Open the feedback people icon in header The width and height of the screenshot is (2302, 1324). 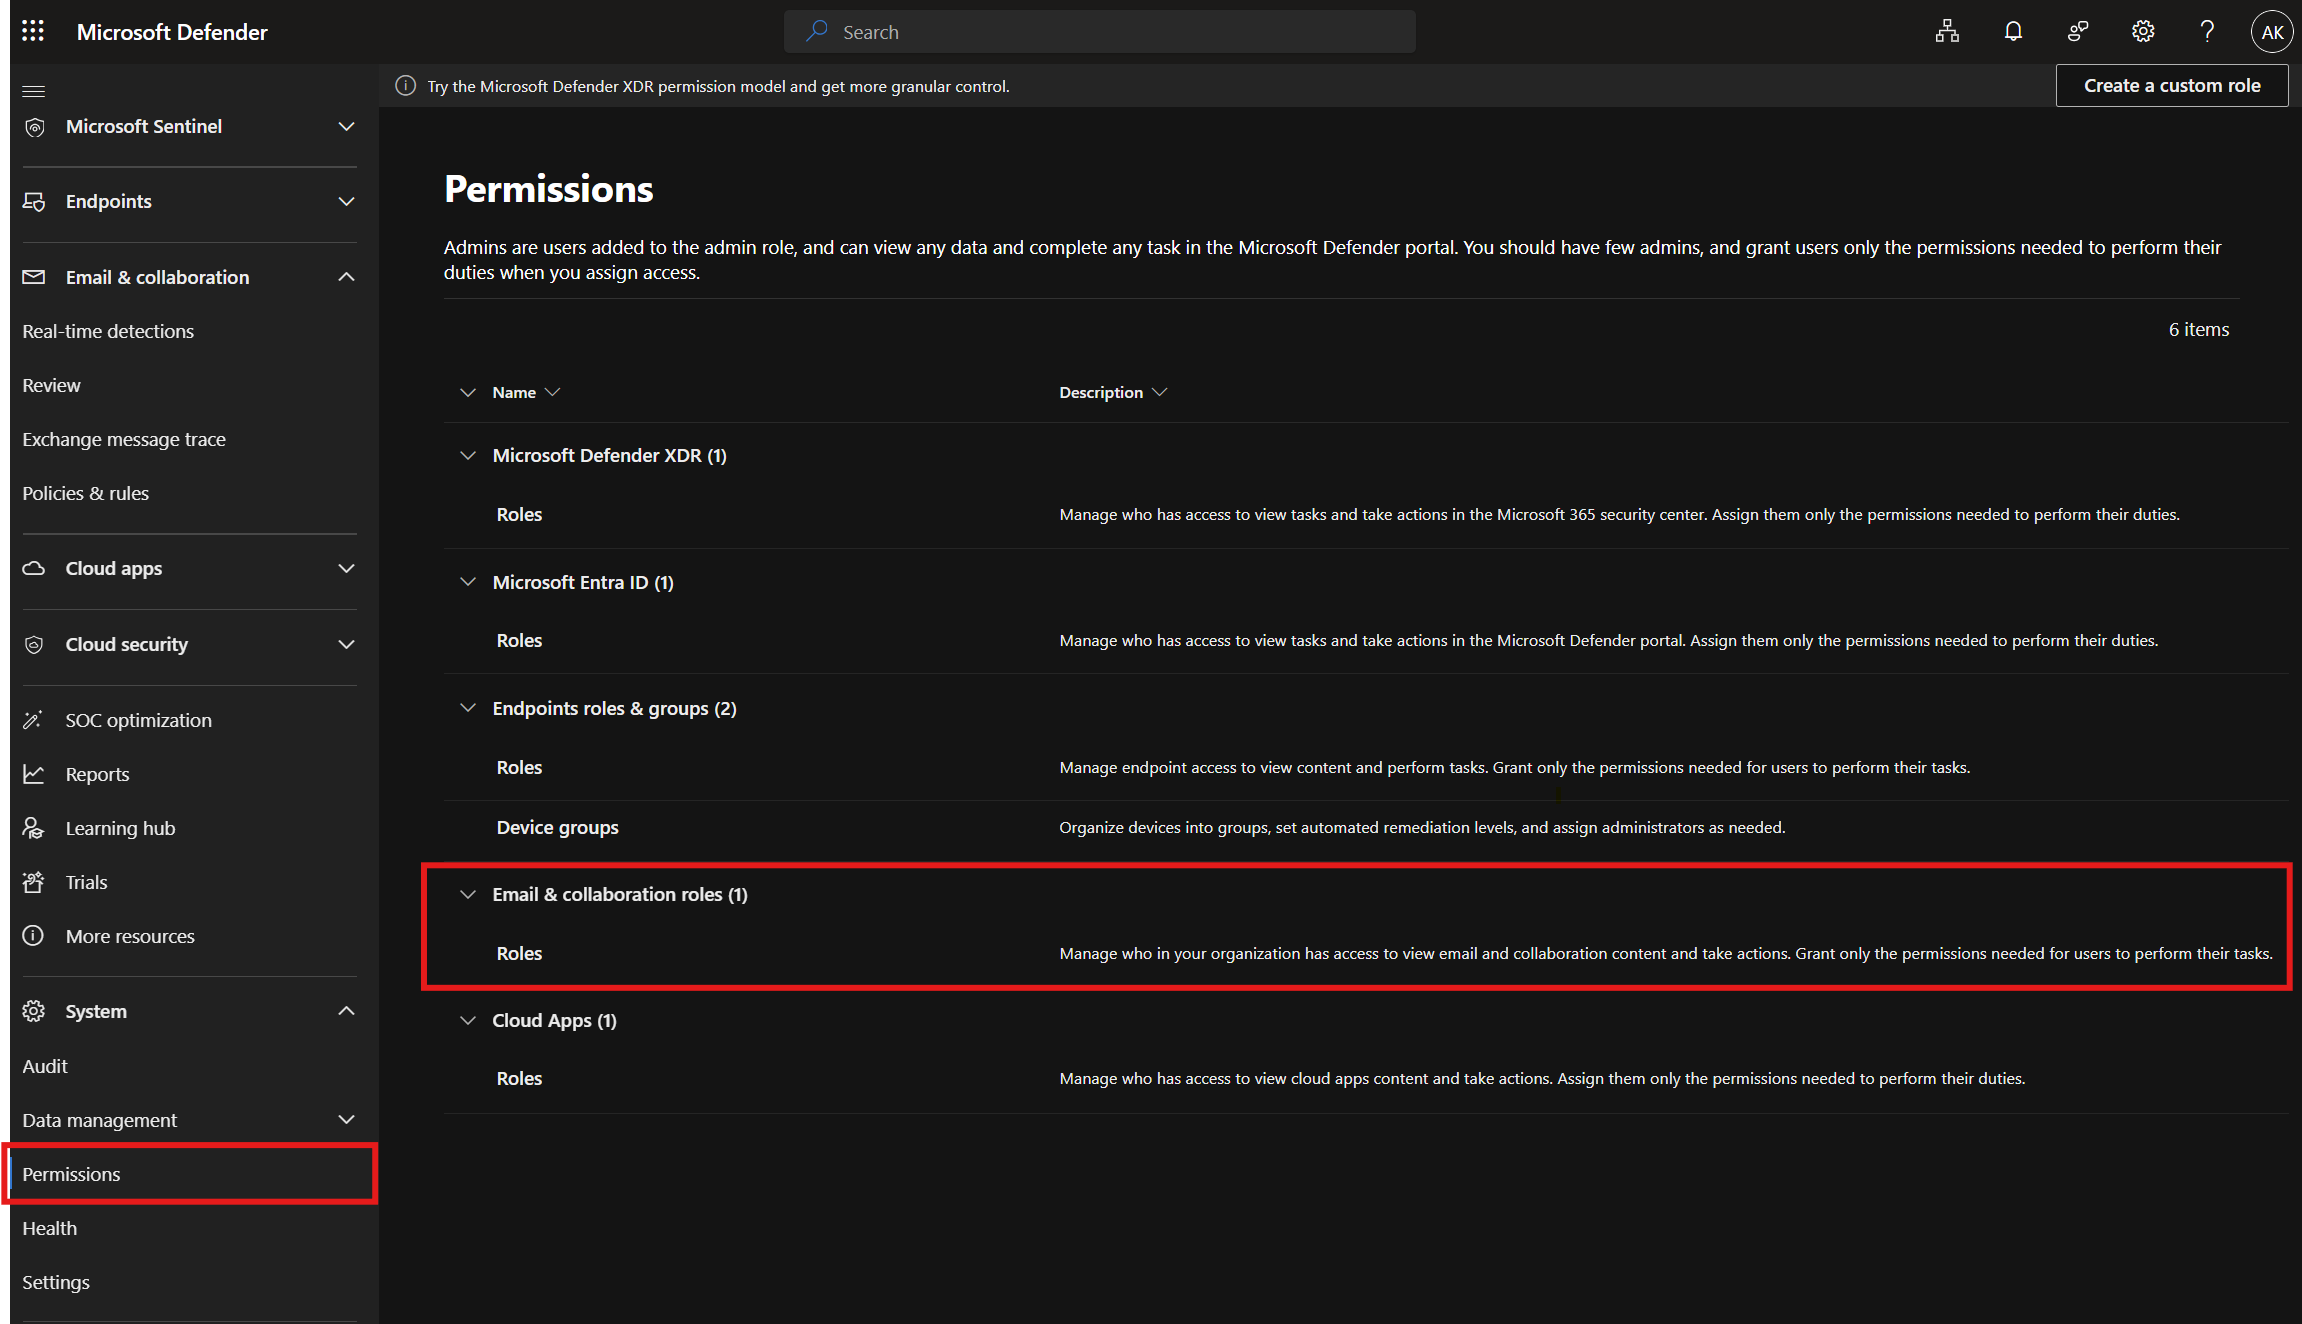click(2078, 31)
